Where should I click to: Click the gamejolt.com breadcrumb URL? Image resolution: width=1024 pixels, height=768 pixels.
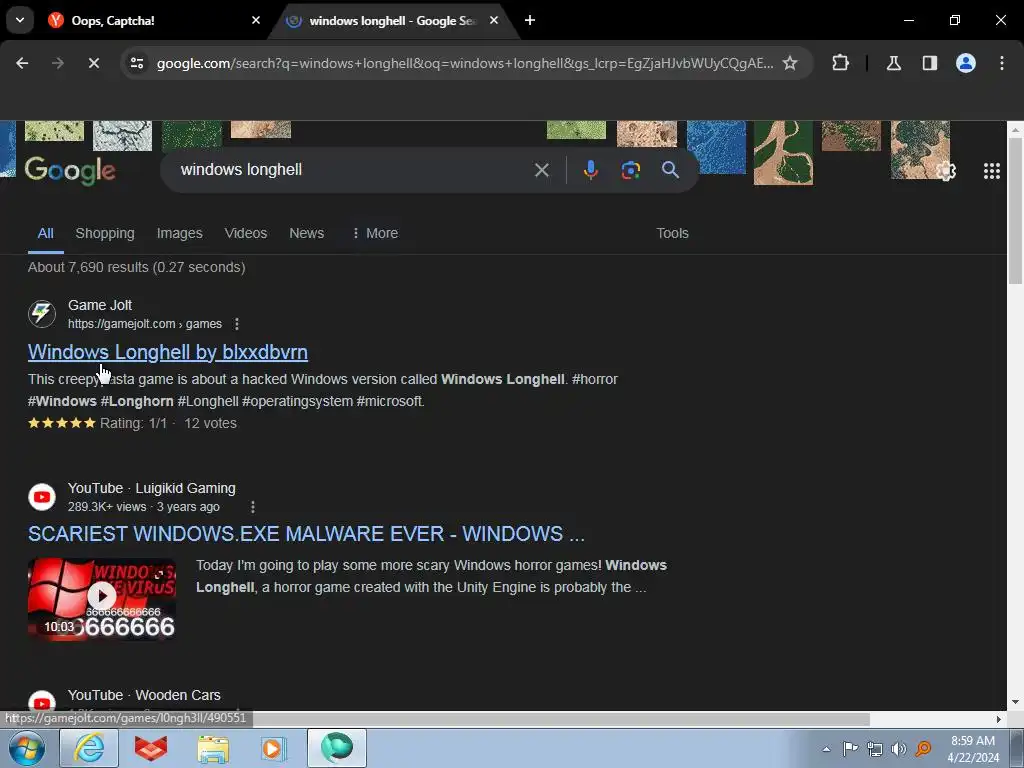coord(145,324)
